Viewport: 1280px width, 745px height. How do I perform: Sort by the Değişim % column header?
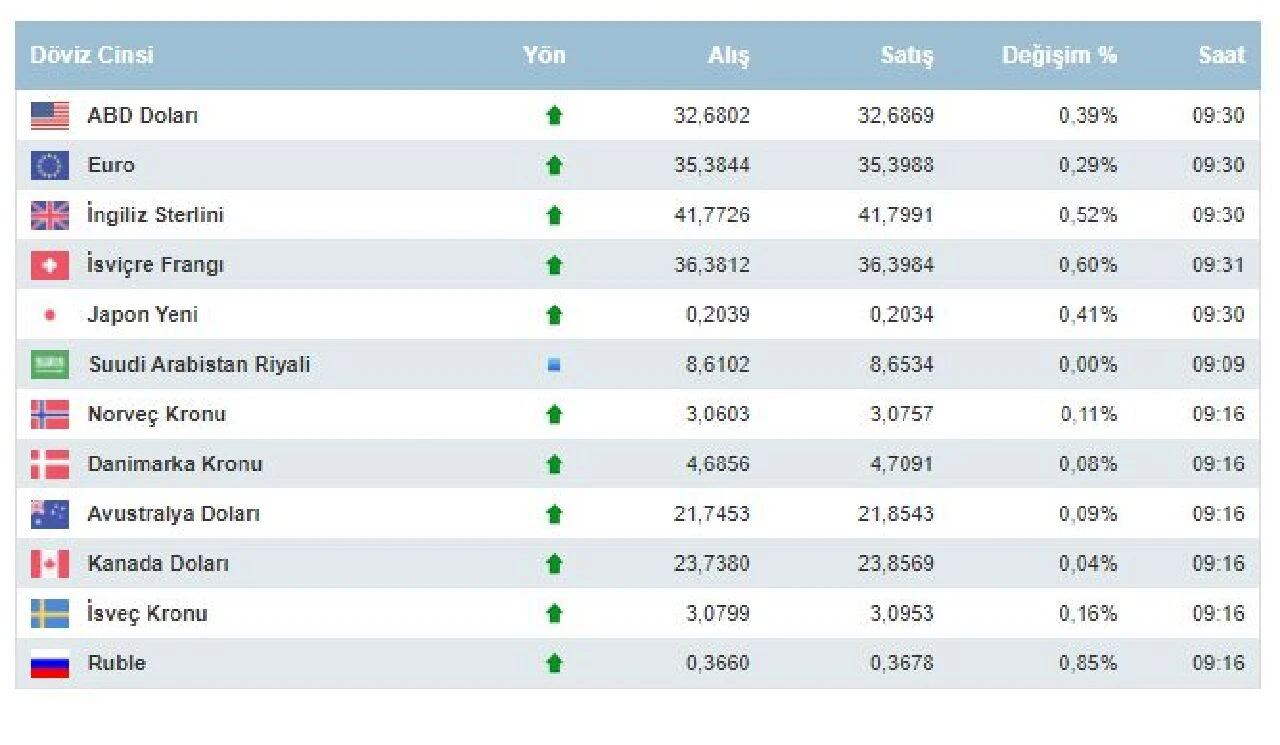click(x=1059, y=56)
